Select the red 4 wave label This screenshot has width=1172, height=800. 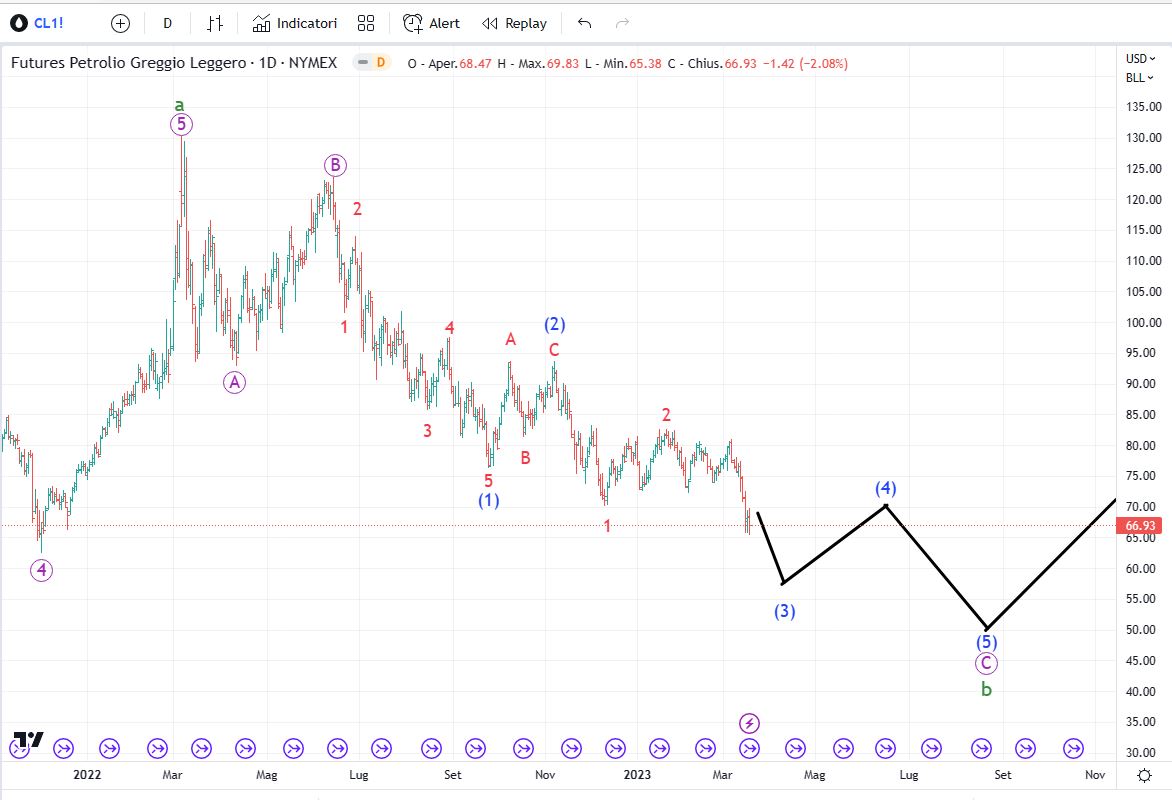(x=449, y=327)
